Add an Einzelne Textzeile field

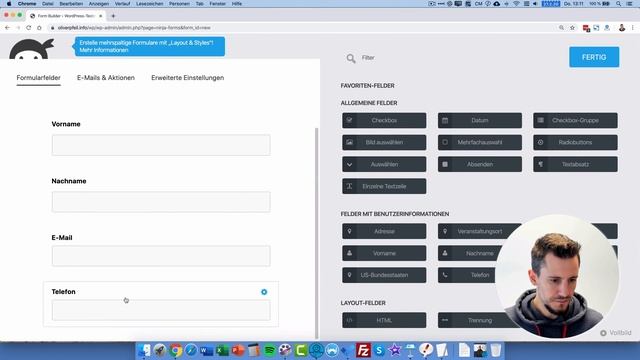tap(384, 186)
